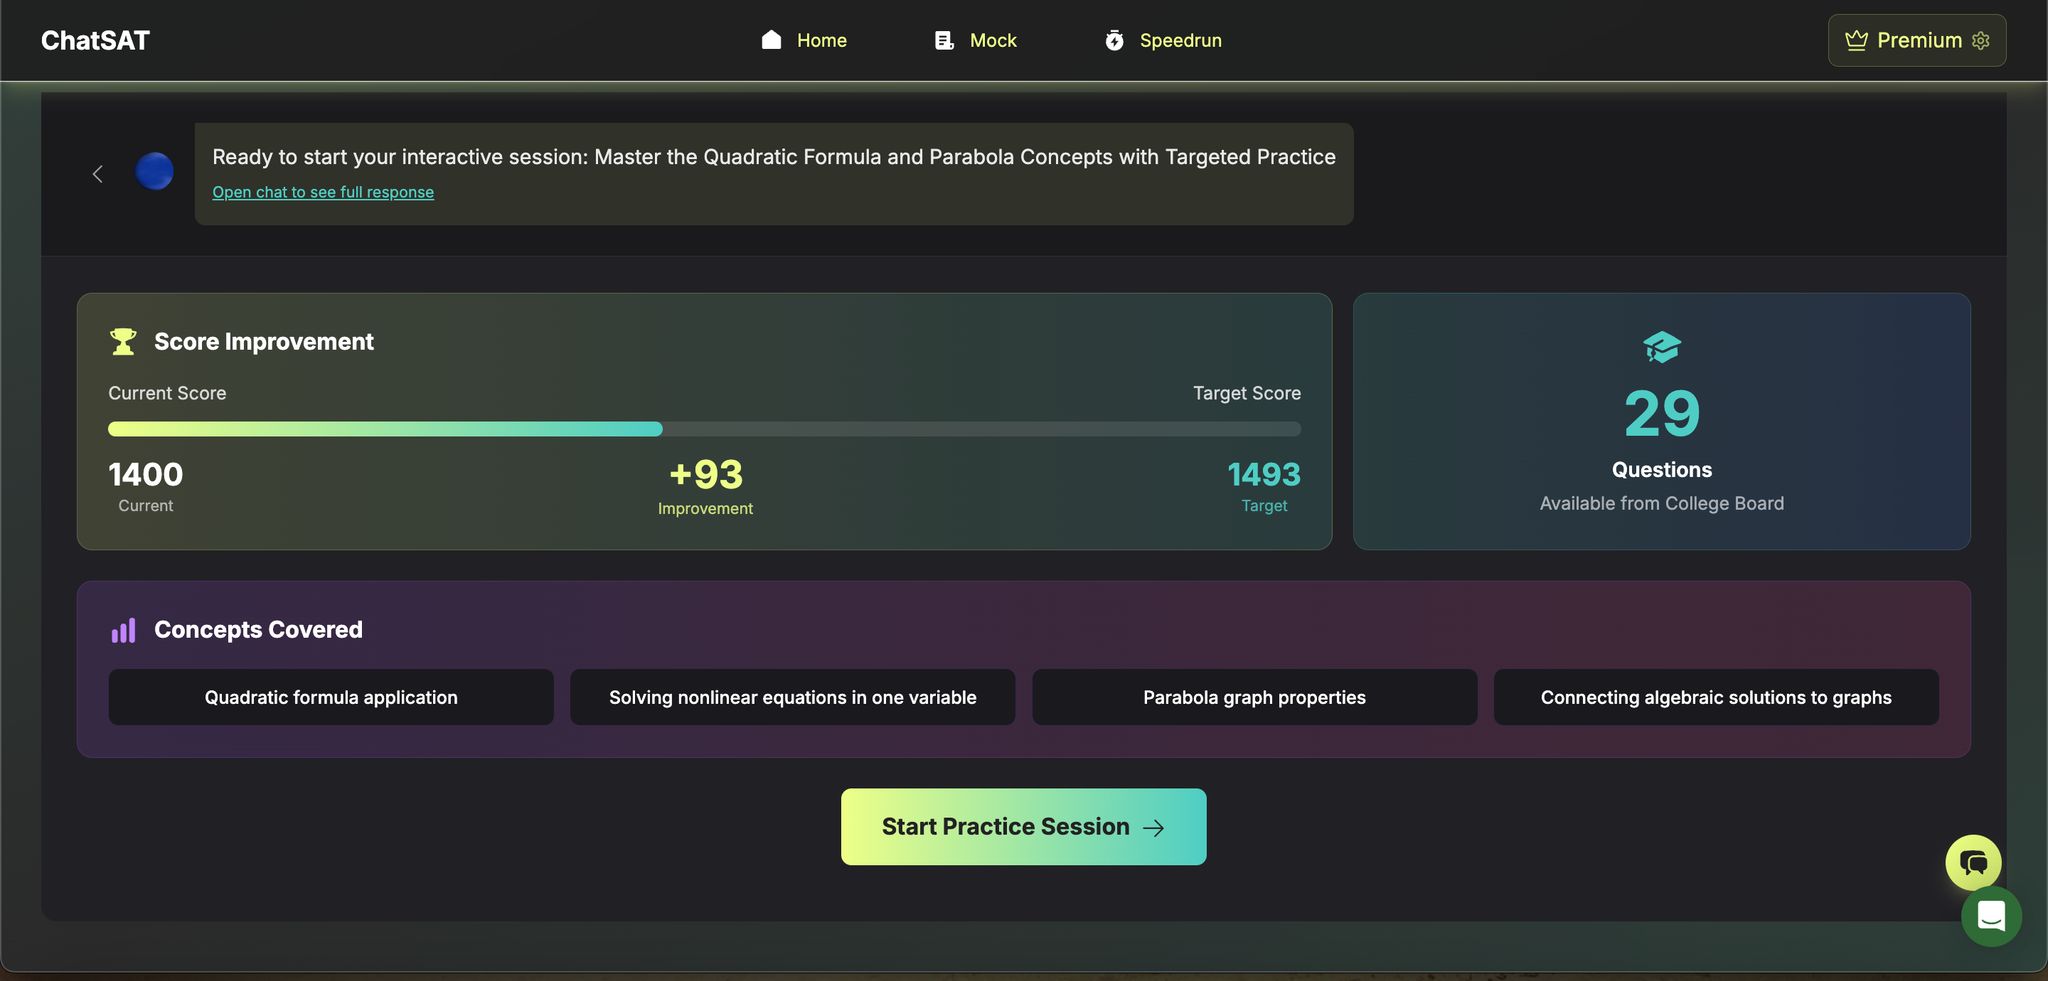Screen dimensions: 2048x981
Task: Open the yellow chat bubble button
Action: click(1973, 862)
